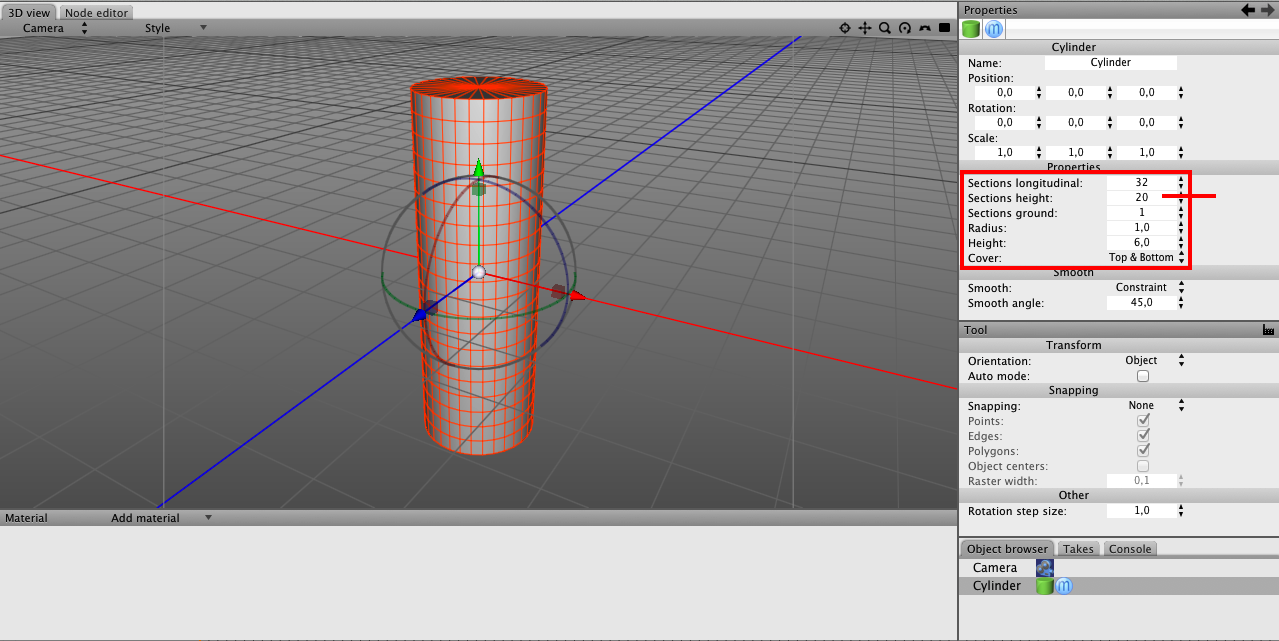Click the camera icon in Object browser
1279x641 pixels.
pyautogui.click(x=1045, y=568)
